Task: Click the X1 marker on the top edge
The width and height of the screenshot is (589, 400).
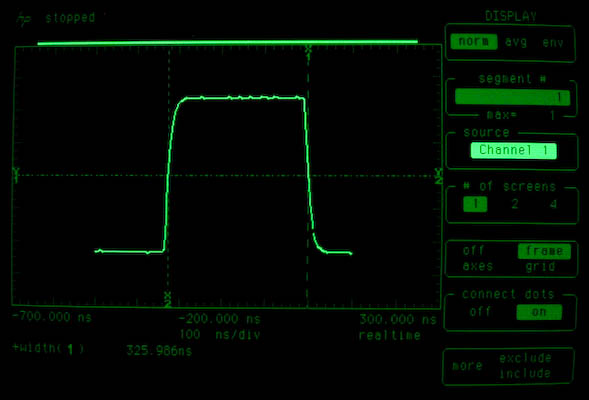Action: [x=308, y=53]
